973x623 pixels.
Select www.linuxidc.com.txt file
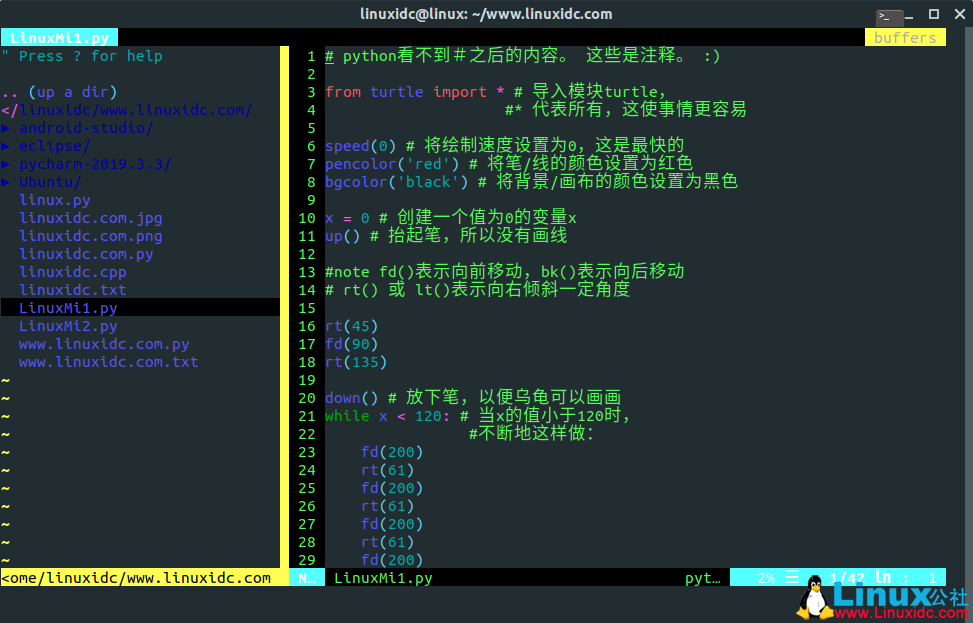[x=108, y=362]
